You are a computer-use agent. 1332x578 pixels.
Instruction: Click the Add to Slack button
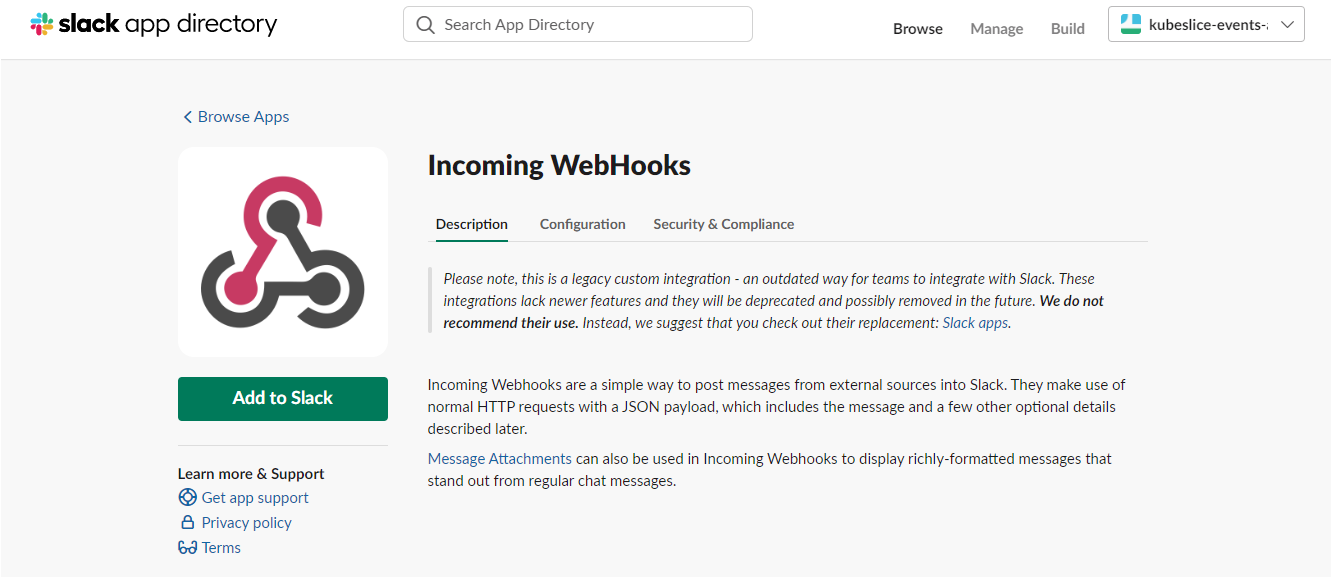tap(283, 399)
